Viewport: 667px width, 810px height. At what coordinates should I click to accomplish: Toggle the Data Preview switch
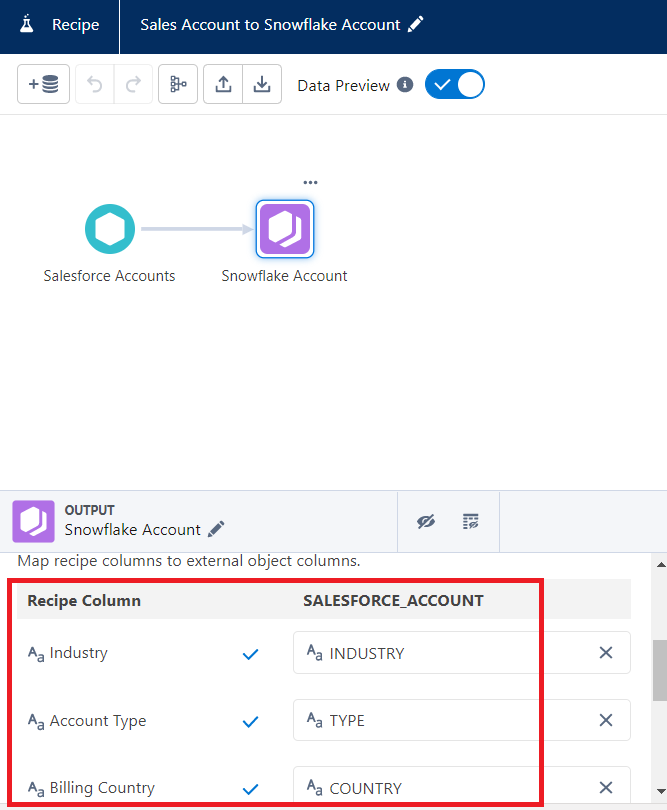[455, 85]
